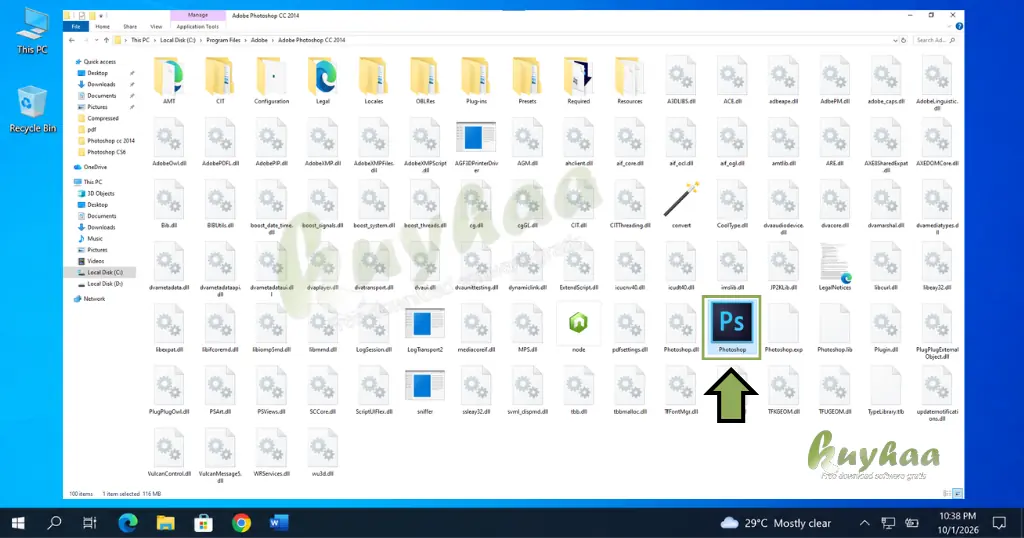This screenshot has height=538, width=1024.
Task: Show hidden icons in system tray
Action: 864,523
